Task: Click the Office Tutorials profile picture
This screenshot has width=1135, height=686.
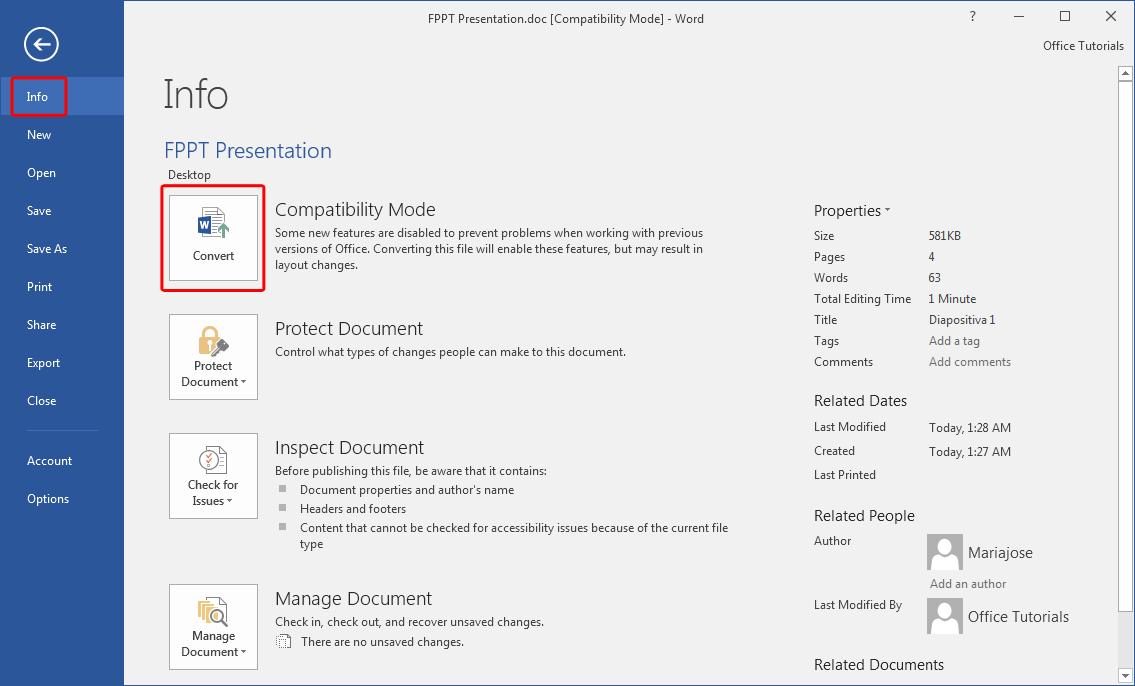Action: (944, 617)
